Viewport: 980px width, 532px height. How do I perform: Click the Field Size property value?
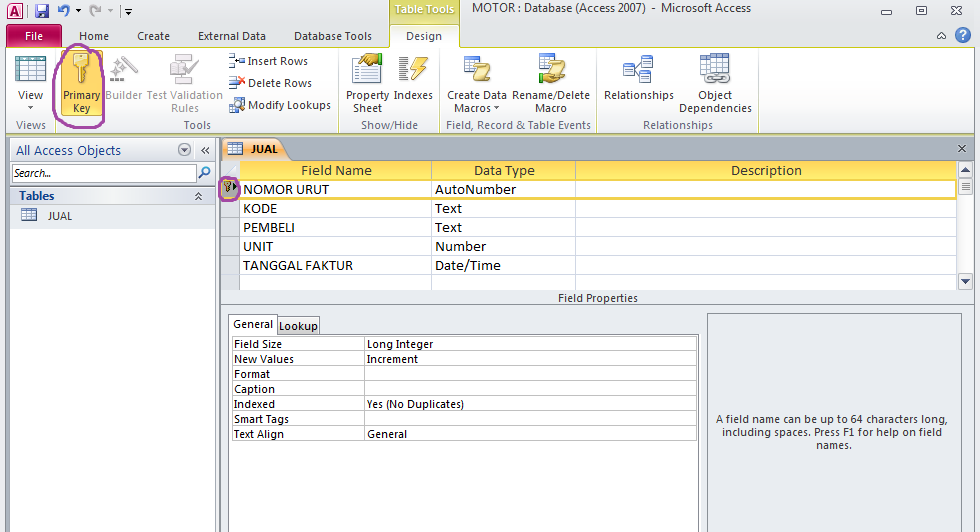coord(530,344)
